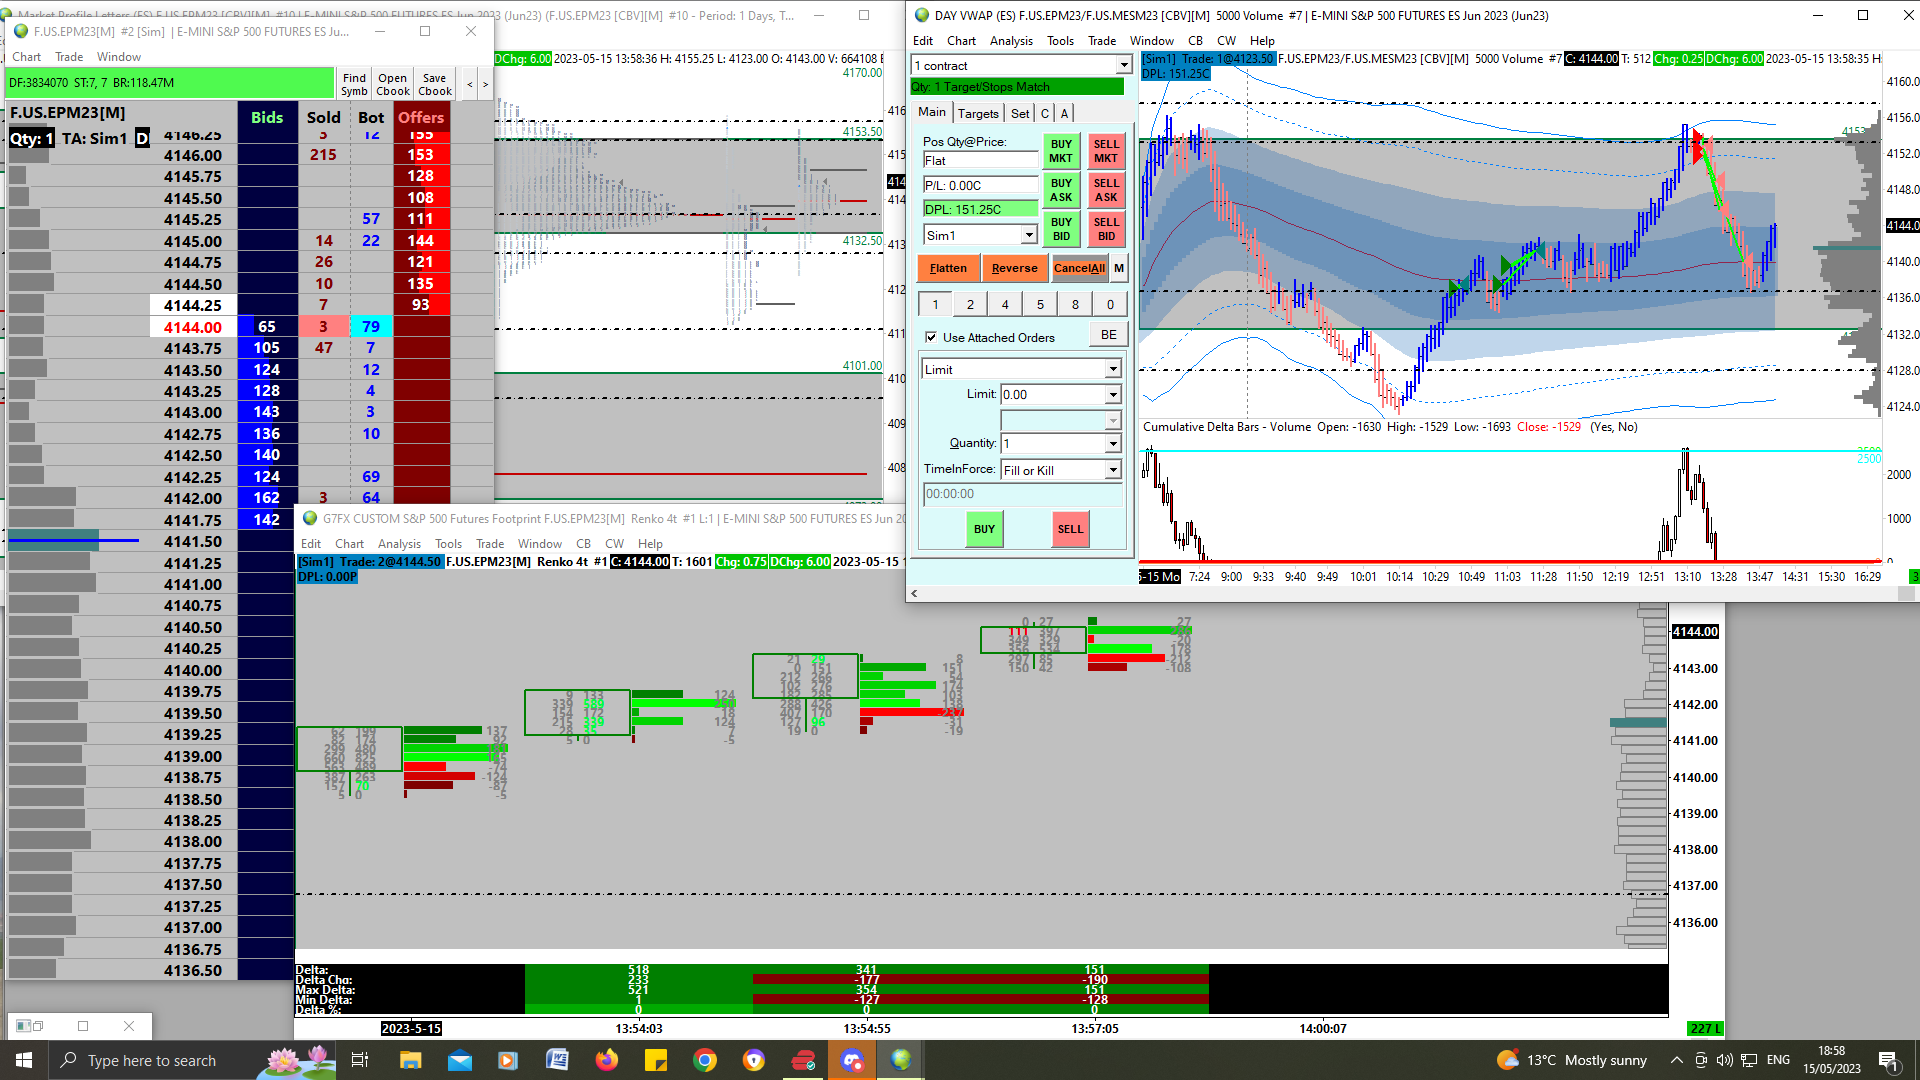The width and height of the screenshot is (1920, 1080).
Task: Click the SELL MKT button
Action: 1105,151
